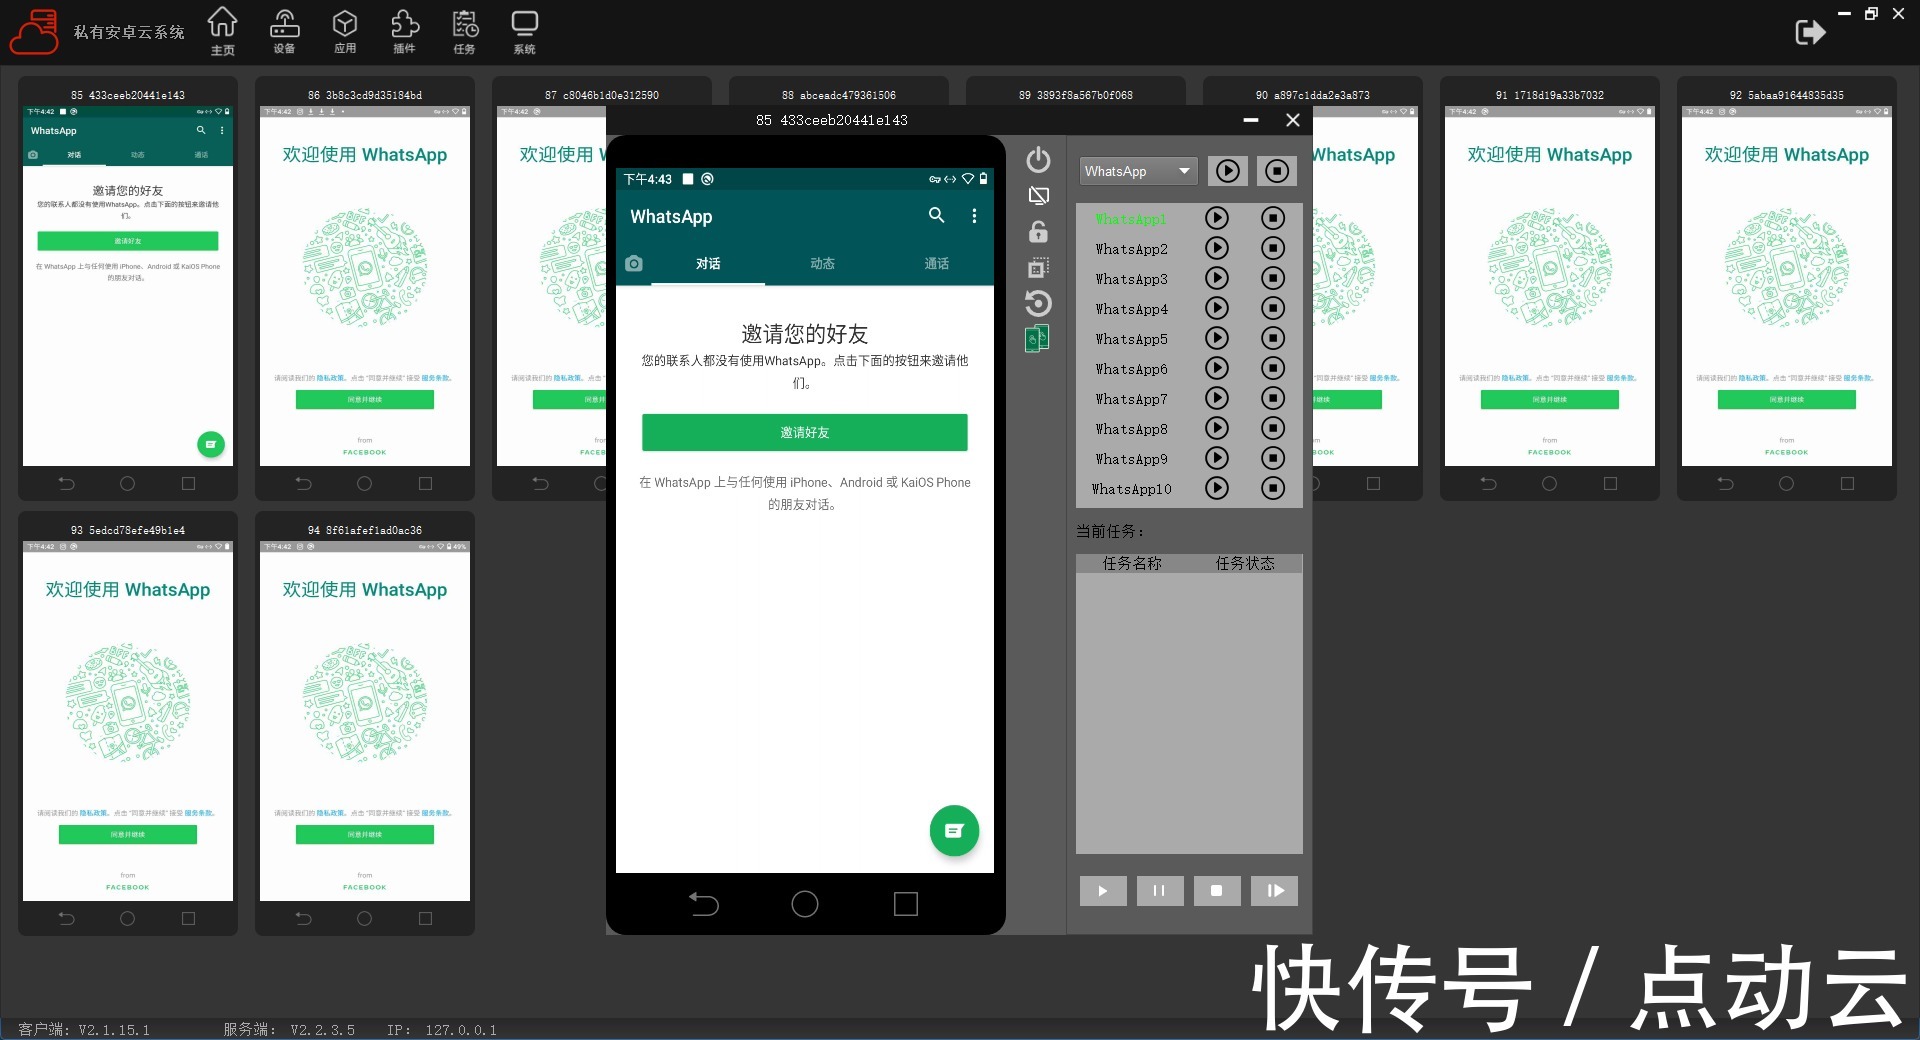Click the task stop button below task table

pos(1217,890)
